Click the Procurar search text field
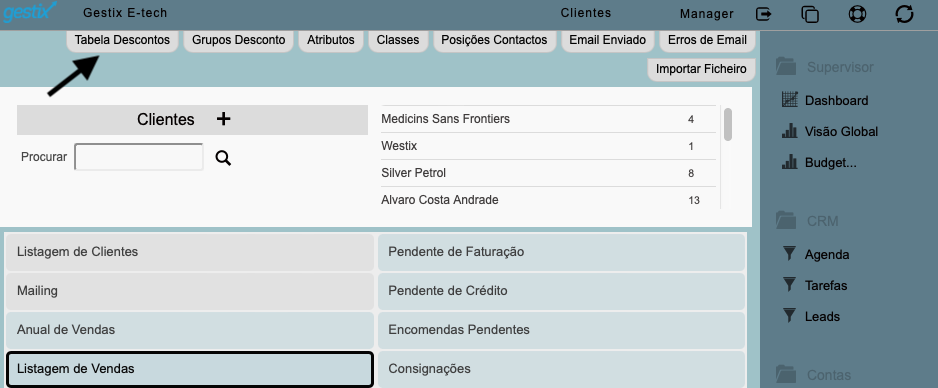Viewport: 938px width, 388px height. coord(139,157)
